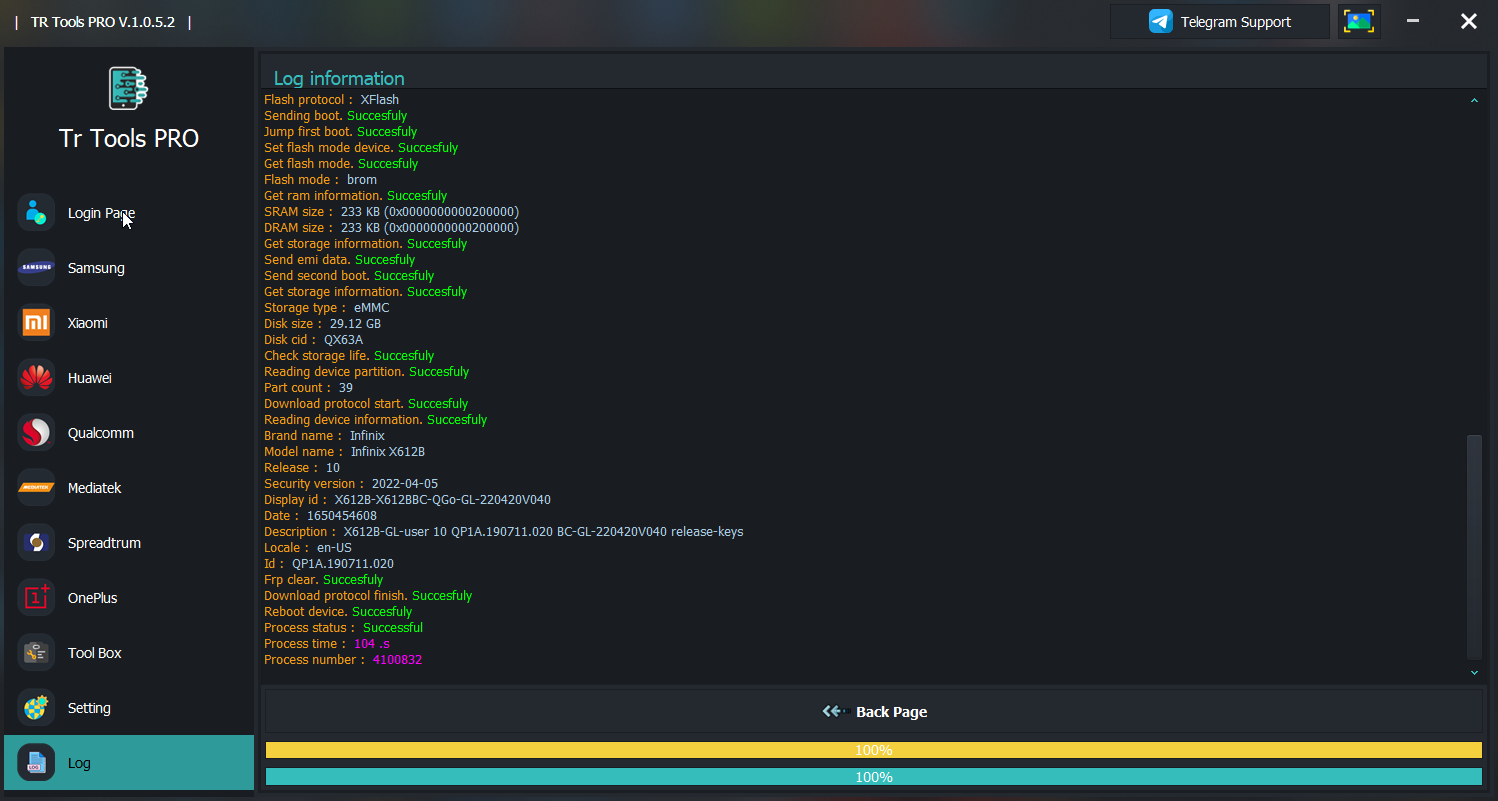Click the back arrow icon beside Back Page

coord(836,712)
